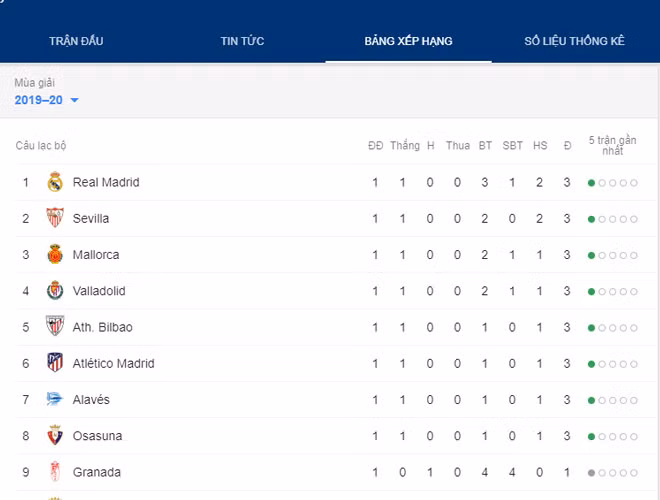Open the TIN TỨC tab
The image size is (660, 500).
click(242, 41)
